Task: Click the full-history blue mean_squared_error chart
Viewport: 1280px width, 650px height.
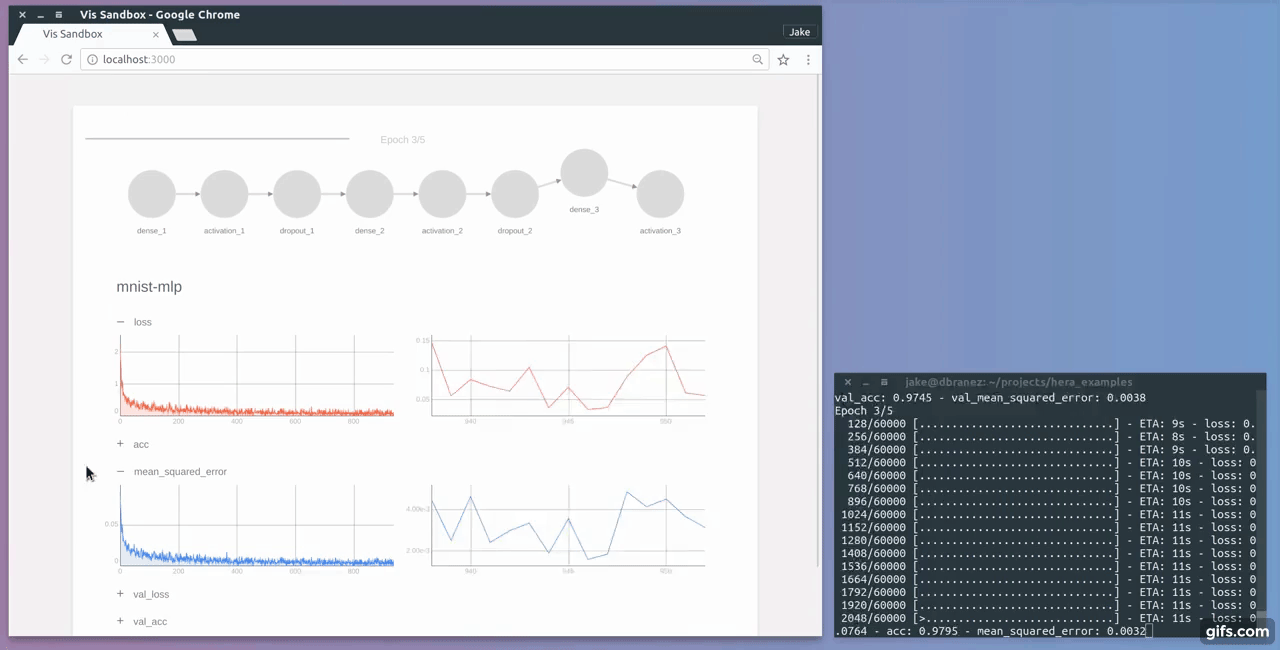Action: click(x=256, y=526)
